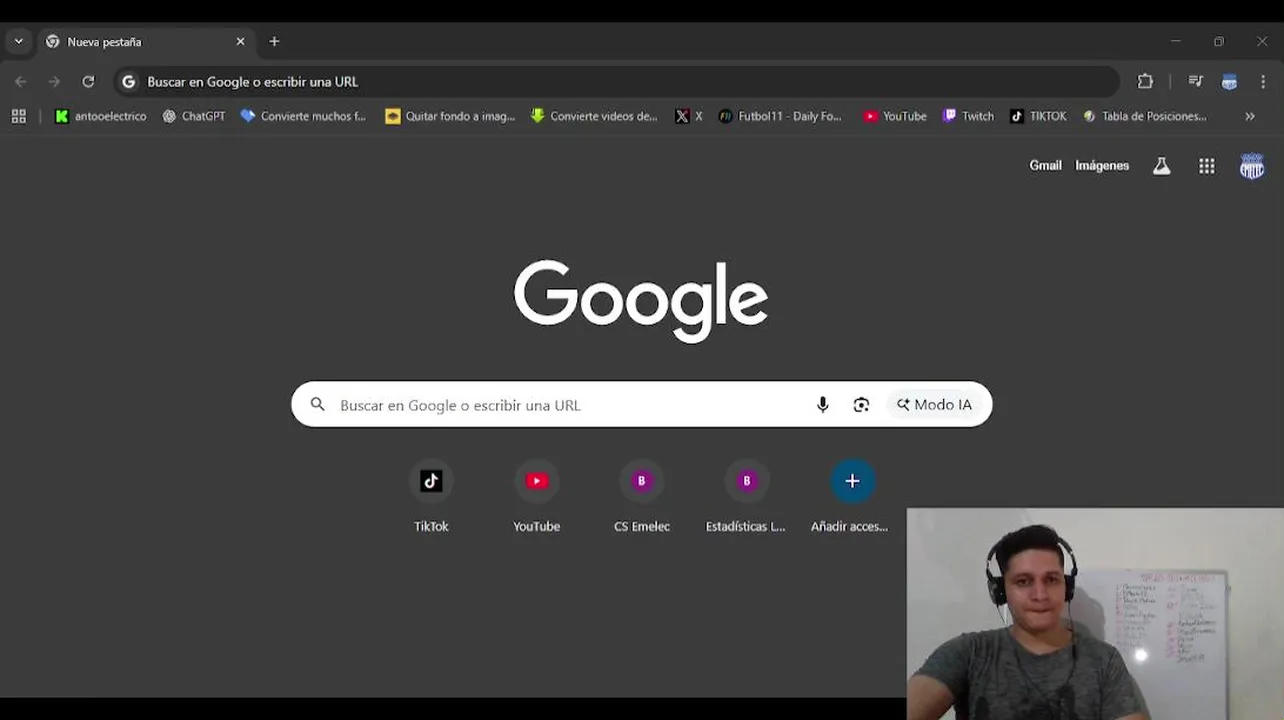
Task: Open Modo IA button
Action: [935, 405]
